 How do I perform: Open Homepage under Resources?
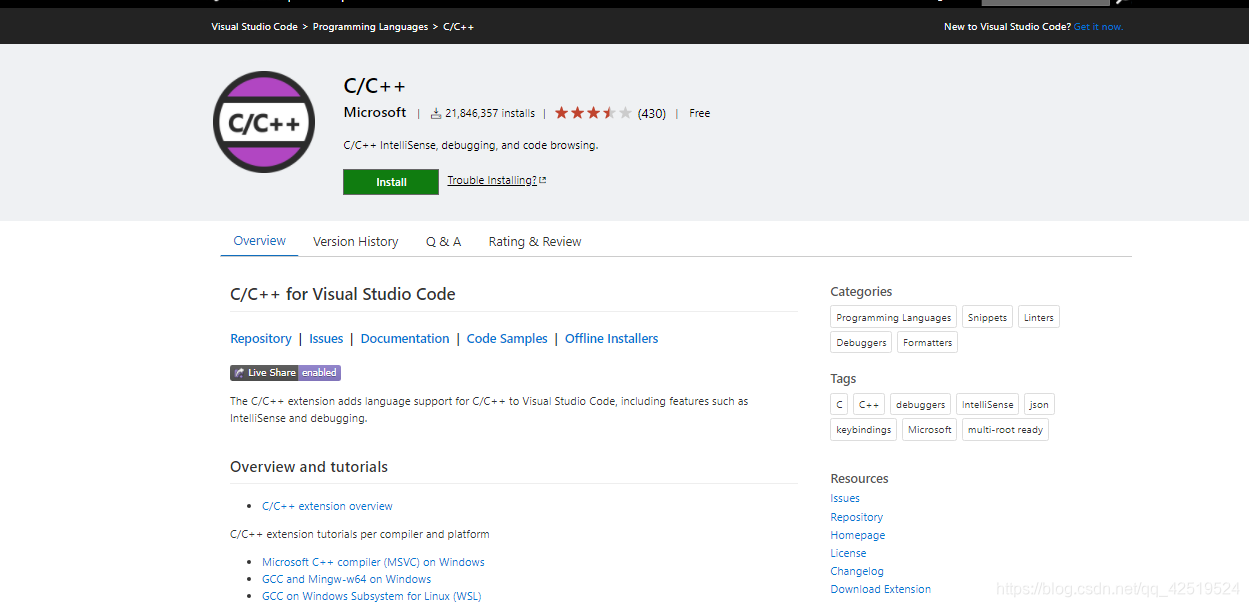click(x=857, y=535)
